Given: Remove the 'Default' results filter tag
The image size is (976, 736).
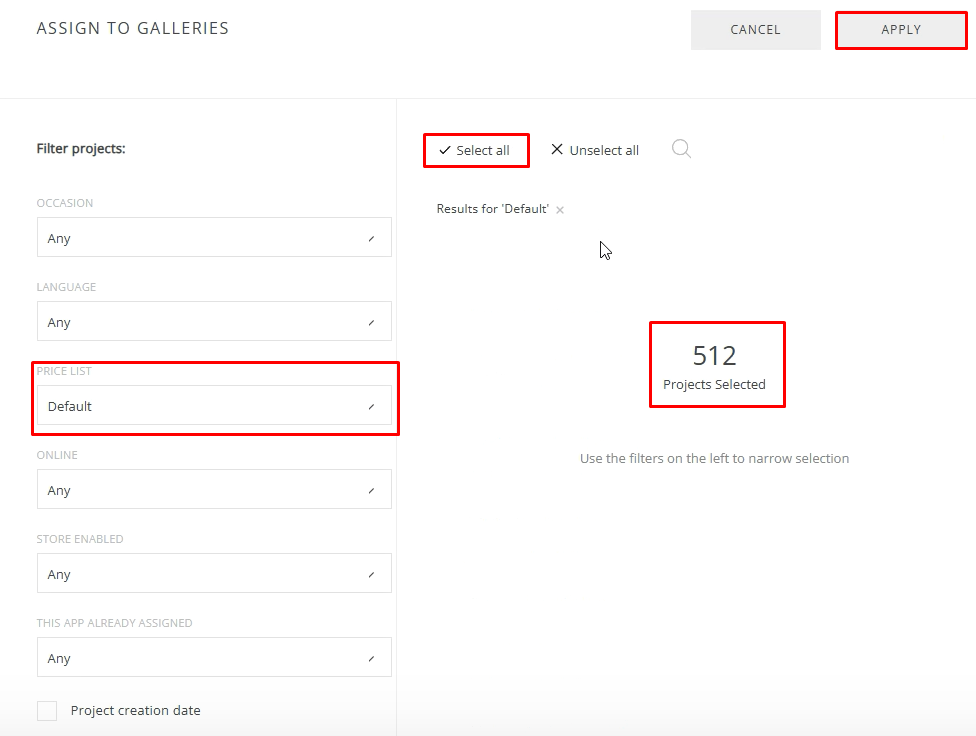Looking at the screenshot, I should click(x=560, y=210).
